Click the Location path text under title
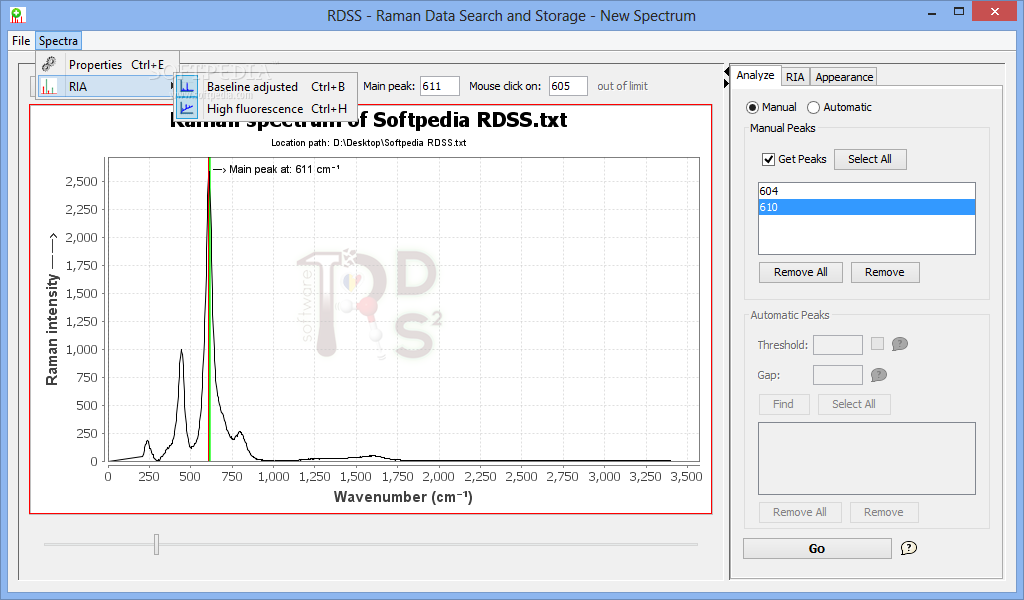 [x=368, y=142]
